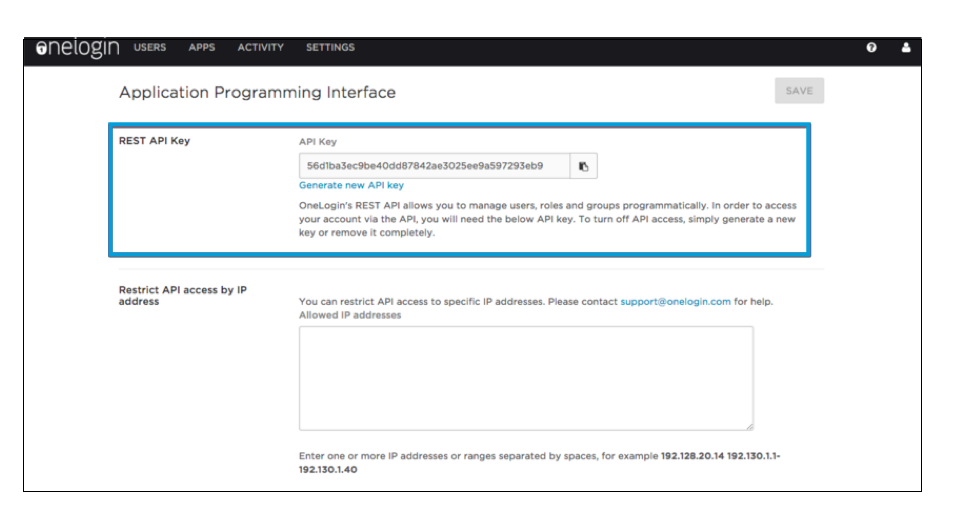
Task: Click the REST API Key section label
Action: [155, 141]
